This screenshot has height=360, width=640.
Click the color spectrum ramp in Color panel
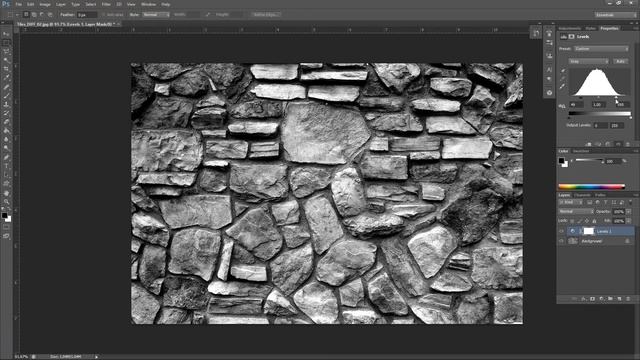[591, 187]
